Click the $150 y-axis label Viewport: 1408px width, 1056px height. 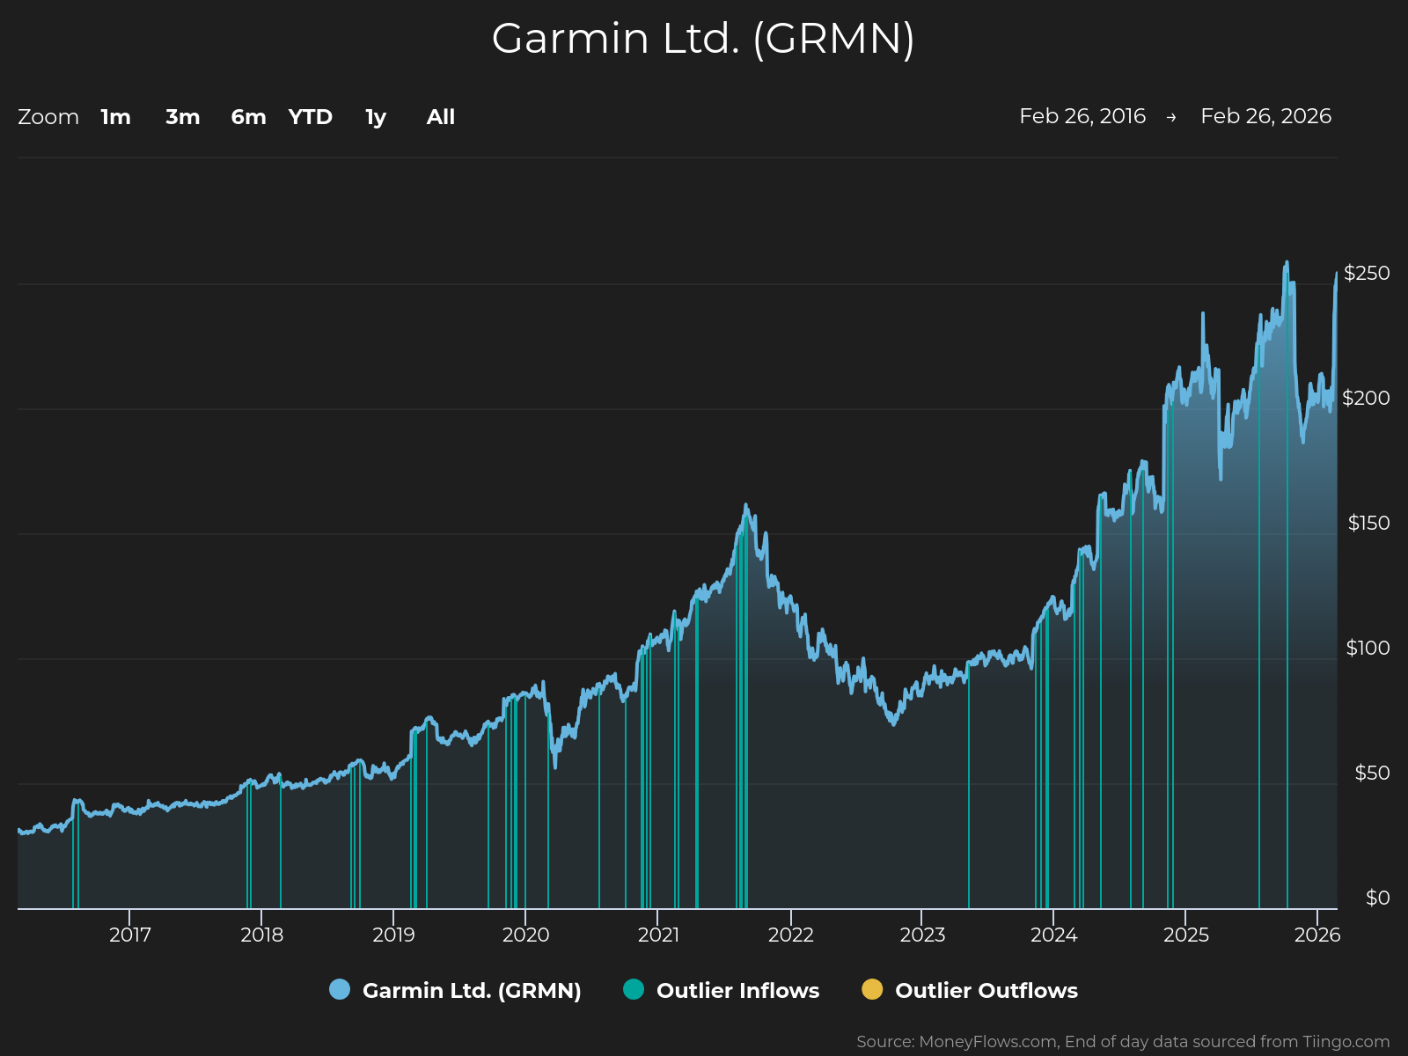(x=1369, y=523)
